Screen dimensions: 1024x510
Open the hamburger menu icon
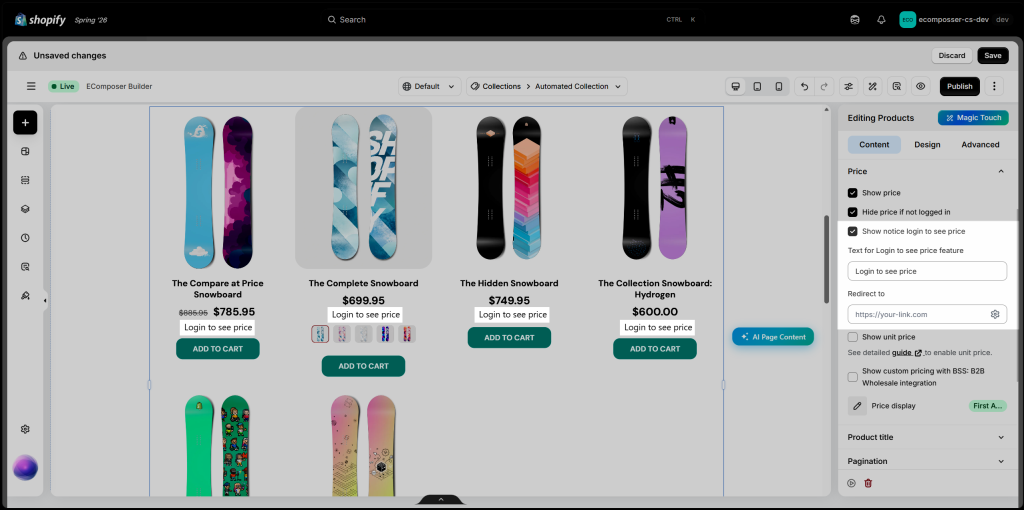[31, 86]
